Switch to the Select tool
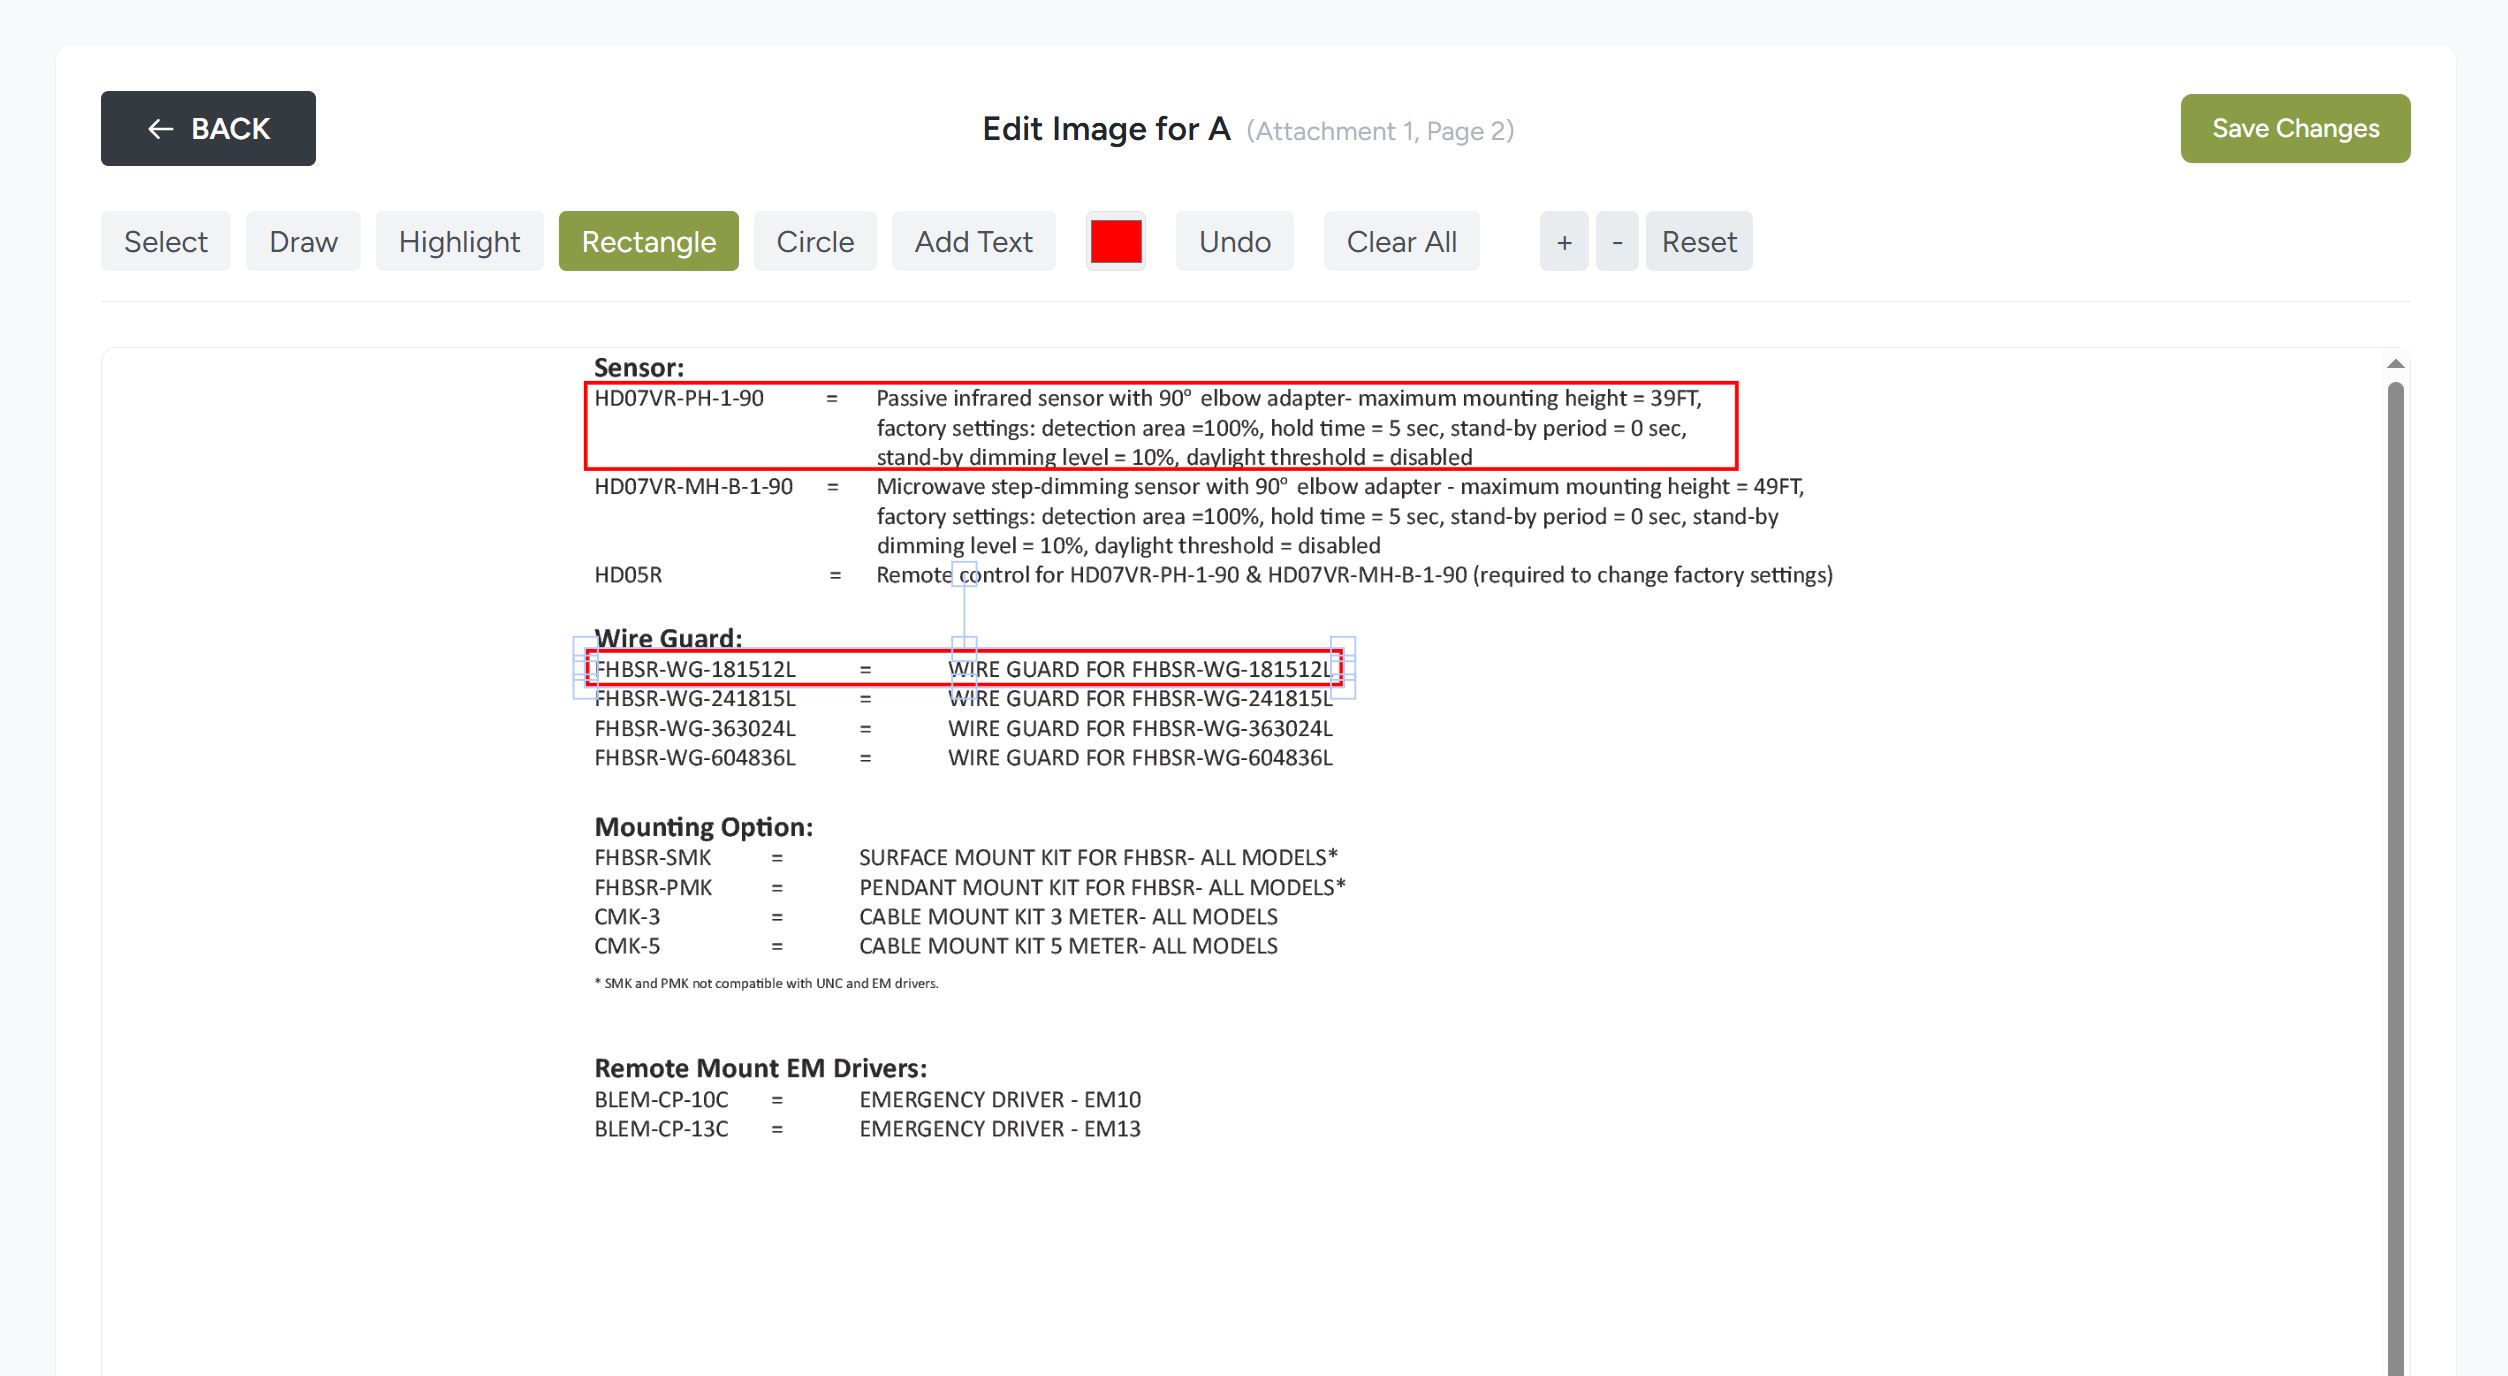2508x1376 pixels. 165,240
